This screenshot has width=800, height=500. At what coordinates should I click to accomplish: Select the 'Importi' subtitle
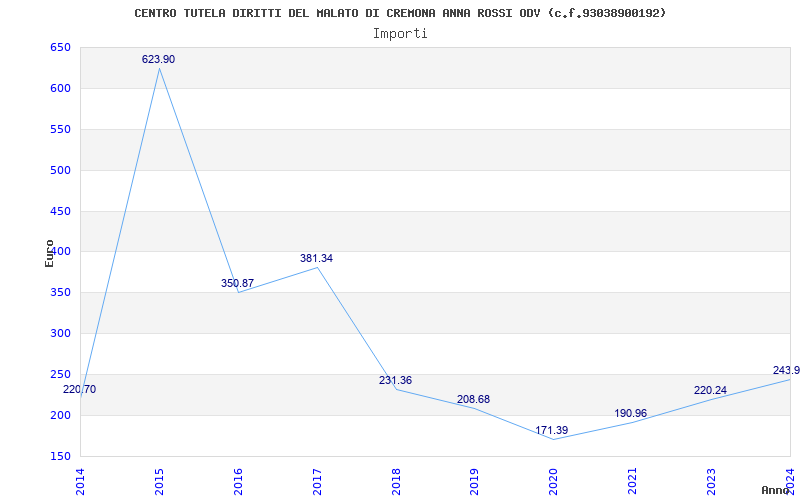(x=400, y=34)
